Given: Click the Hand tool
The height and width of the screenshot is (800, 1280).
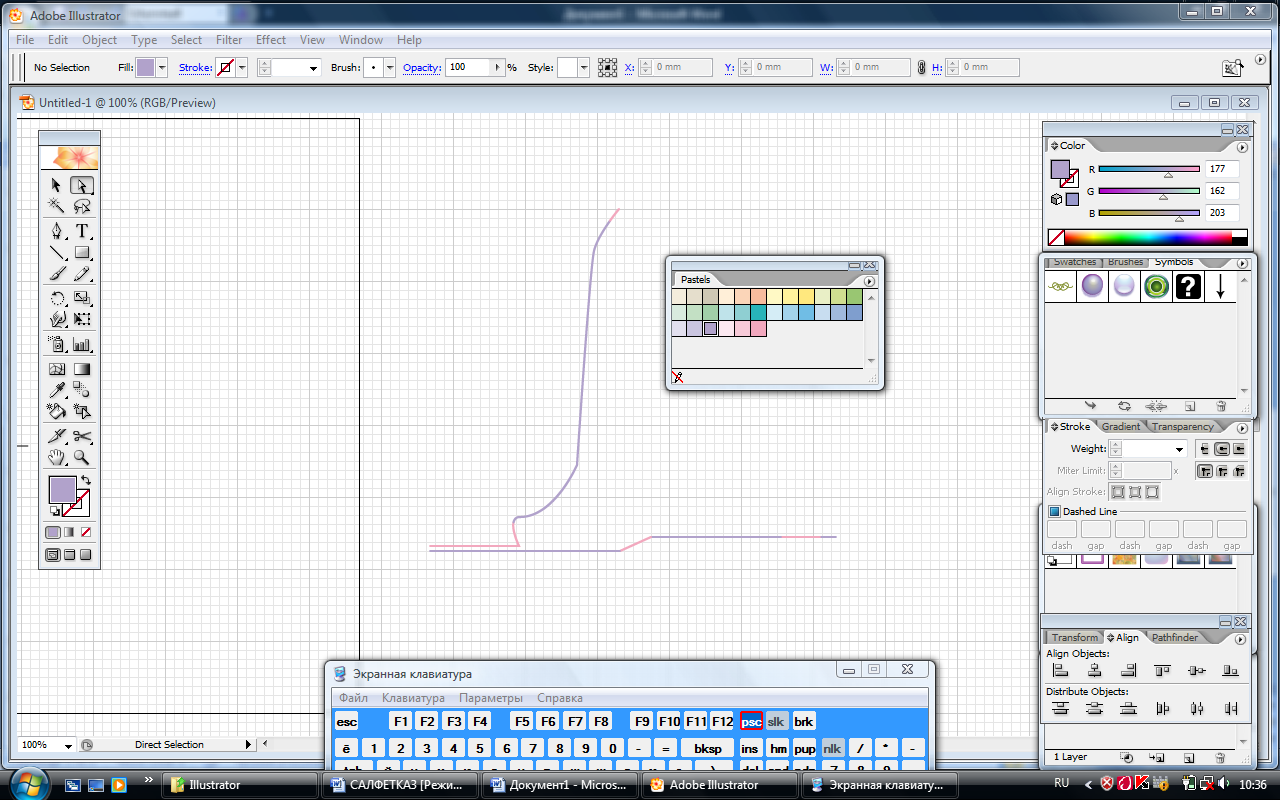Looking at the screenshot, I should click(x=57, y=458).
